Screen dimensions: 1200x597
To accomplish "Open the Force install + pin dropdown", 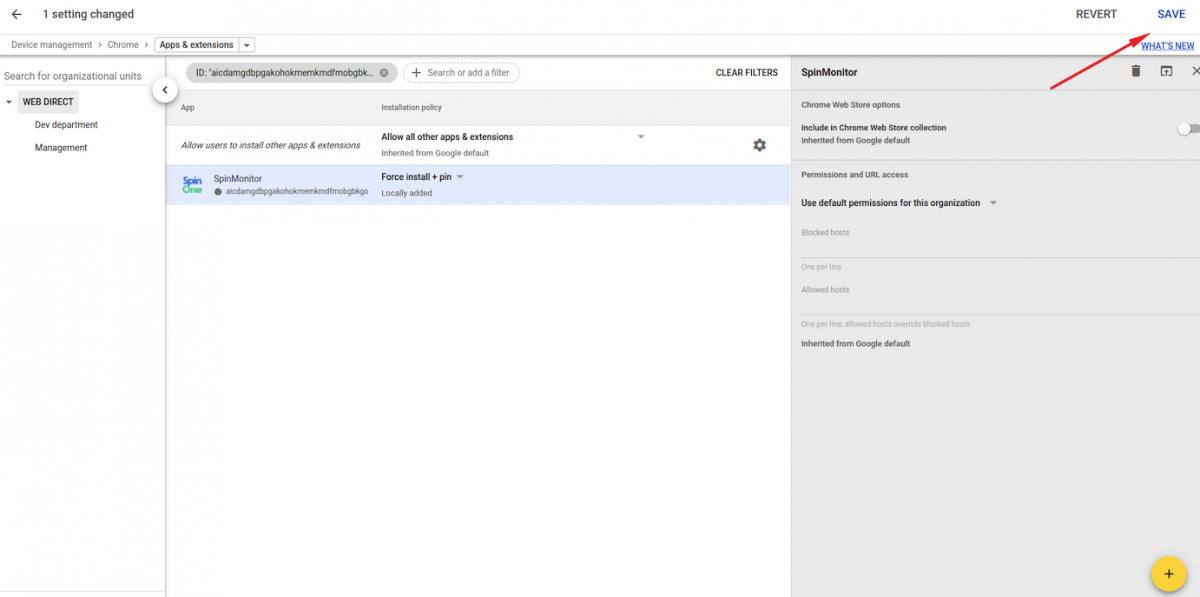I will coord(461,177).
